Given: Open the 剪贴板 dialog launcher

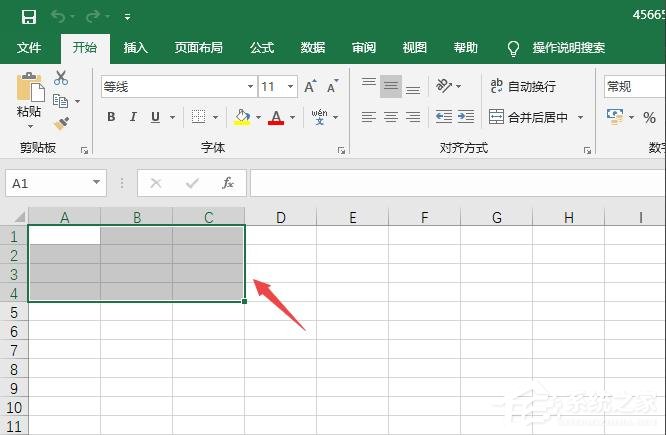Looking at the screenshot, I should pyautogui.click(x=84, y=150).
